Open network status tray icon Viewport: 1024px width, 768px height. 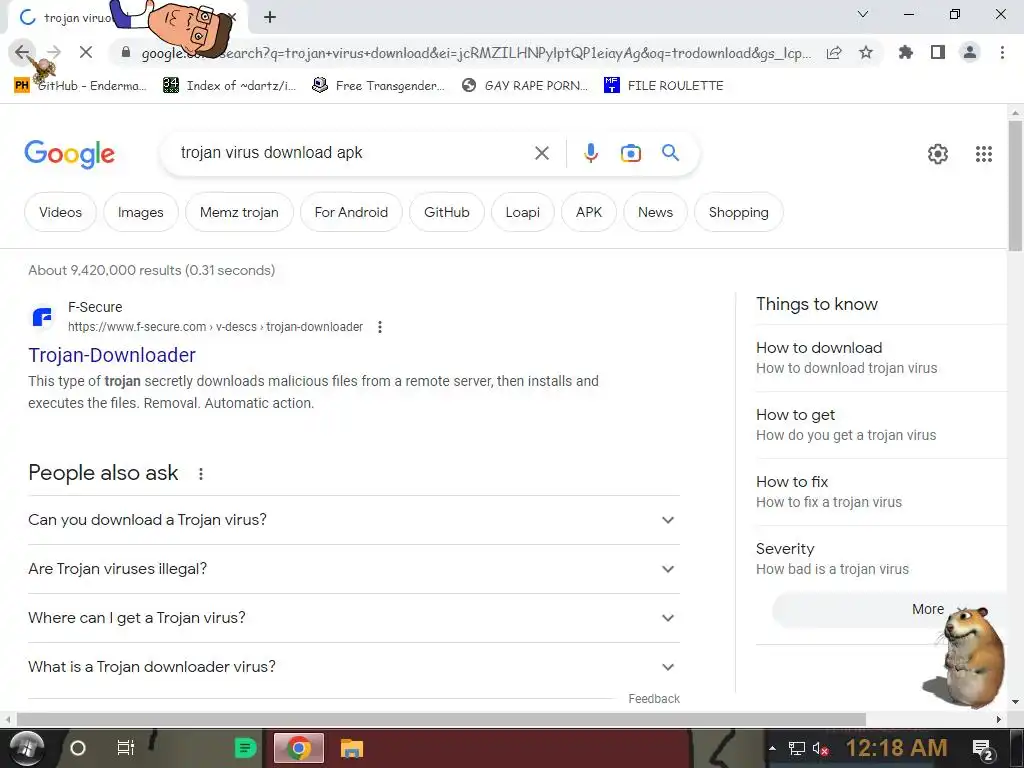tap(796, 748)
